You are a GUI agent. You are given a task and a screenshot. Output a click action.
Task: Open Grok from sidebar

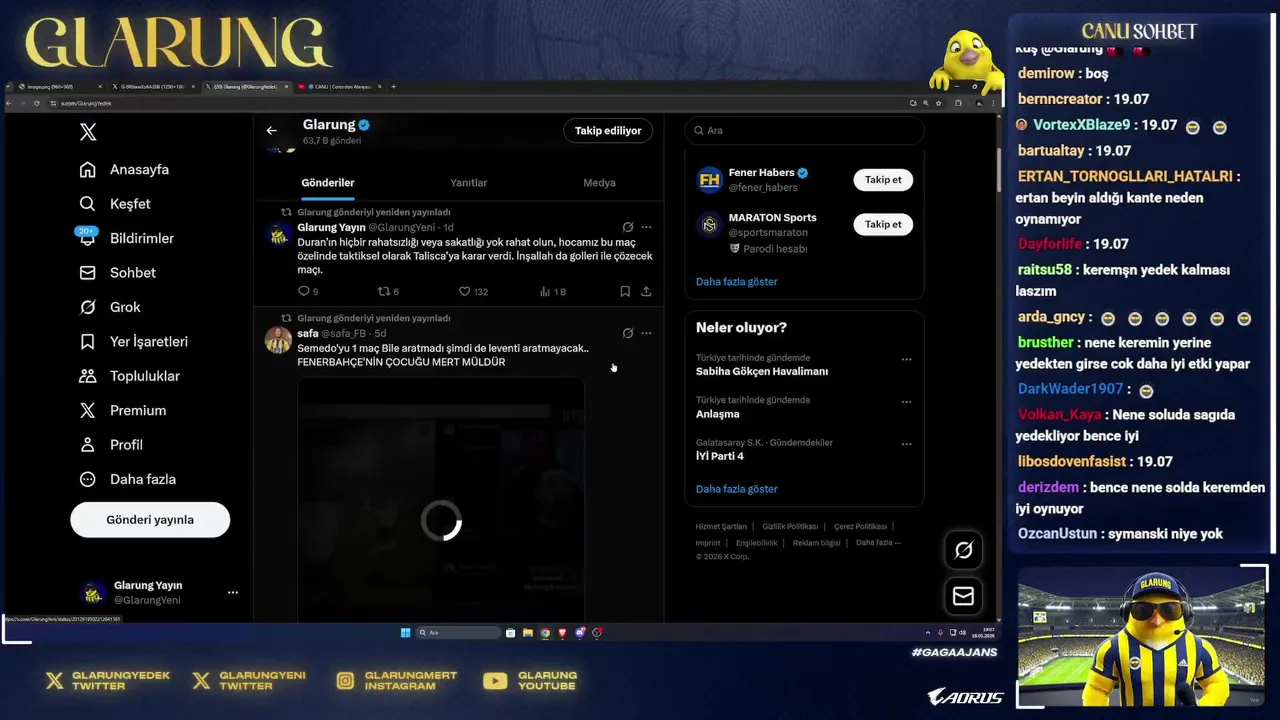pos(110,307)
